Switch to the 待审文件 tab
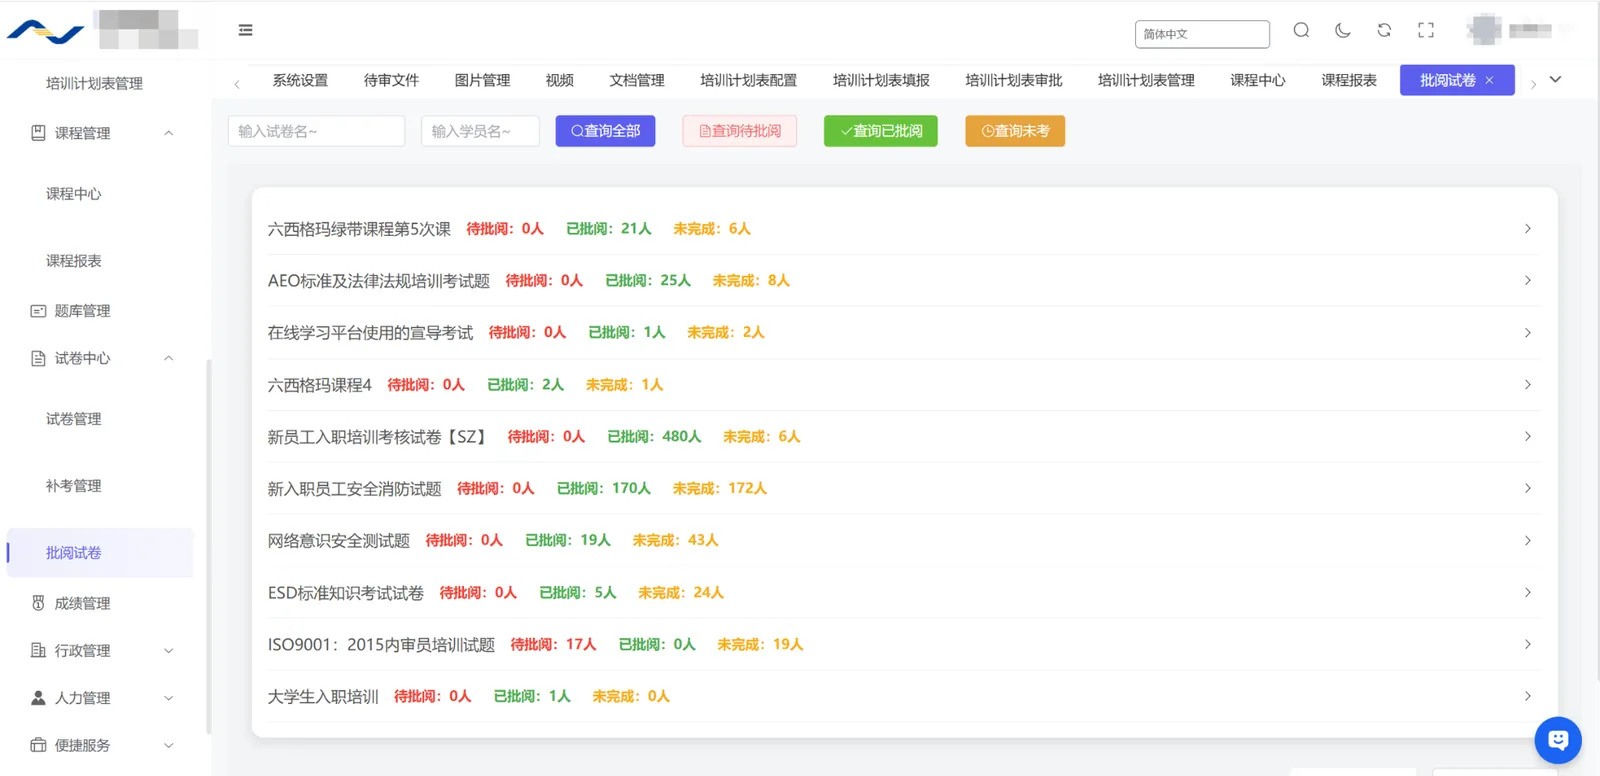 point(391,80)
